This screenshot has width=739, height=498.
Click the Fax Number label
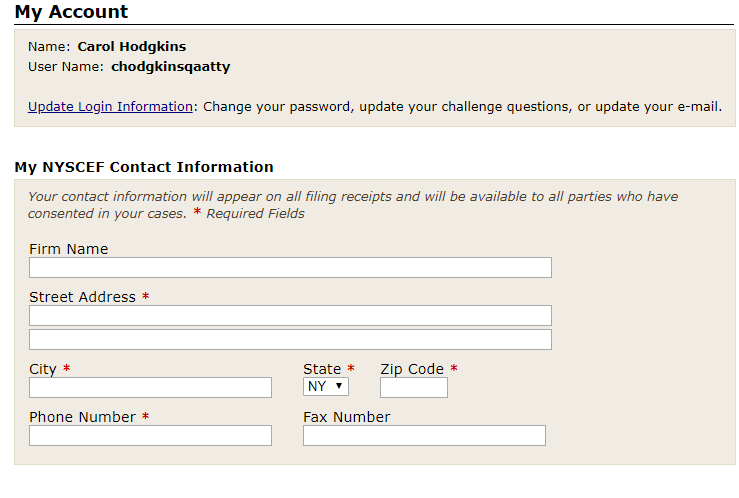tap(346, 417)
